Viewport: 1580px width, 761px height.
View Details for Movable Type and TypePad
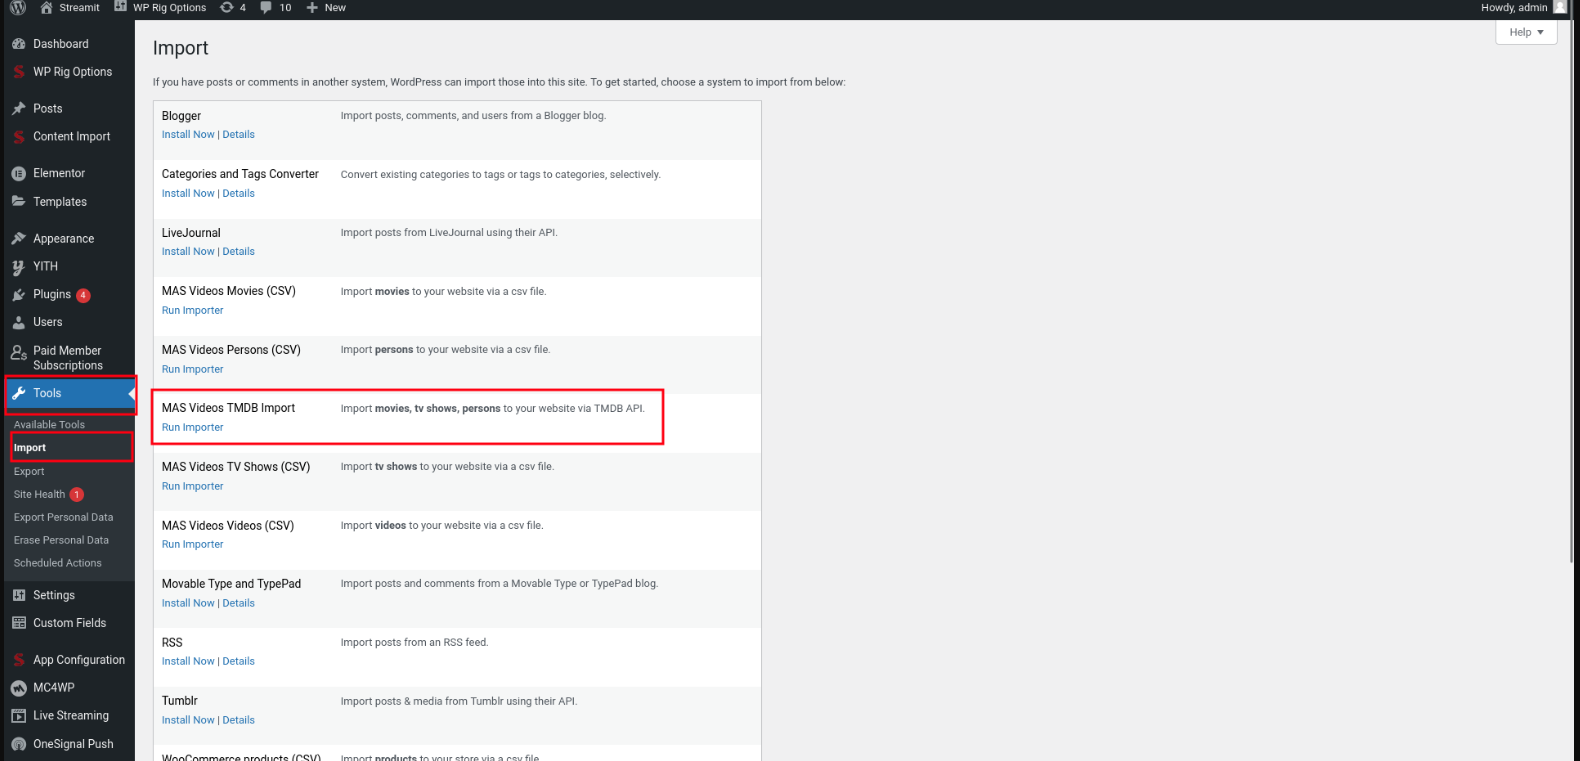238,603
